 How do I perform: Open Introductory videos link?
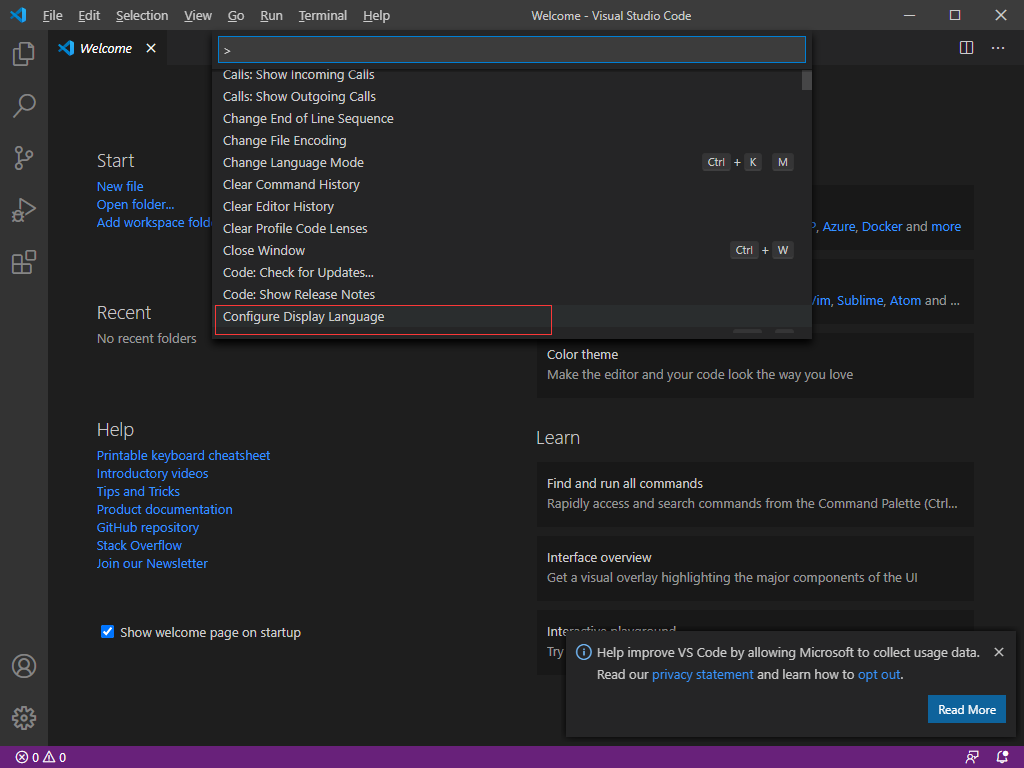pos(152,473)
